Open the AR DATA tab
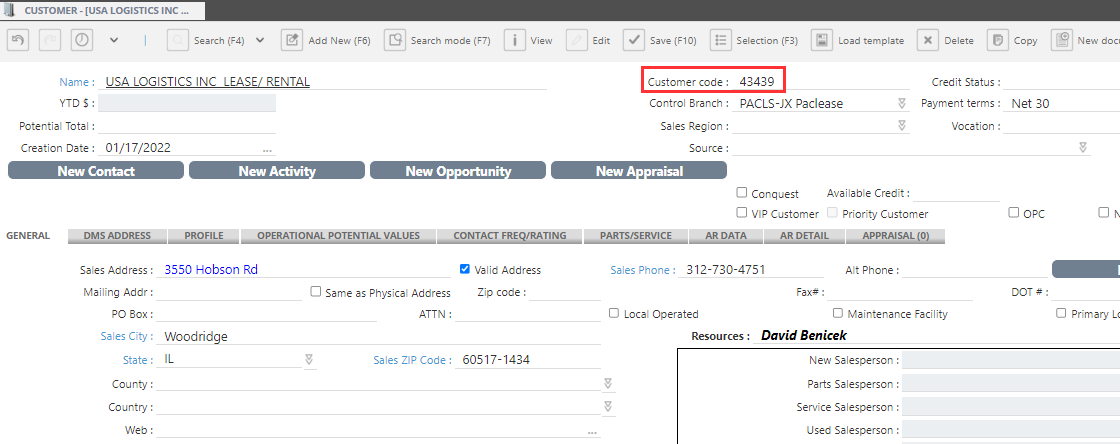Image resolution: width=1120 pixels, height=444 pixels. point(726,236)
